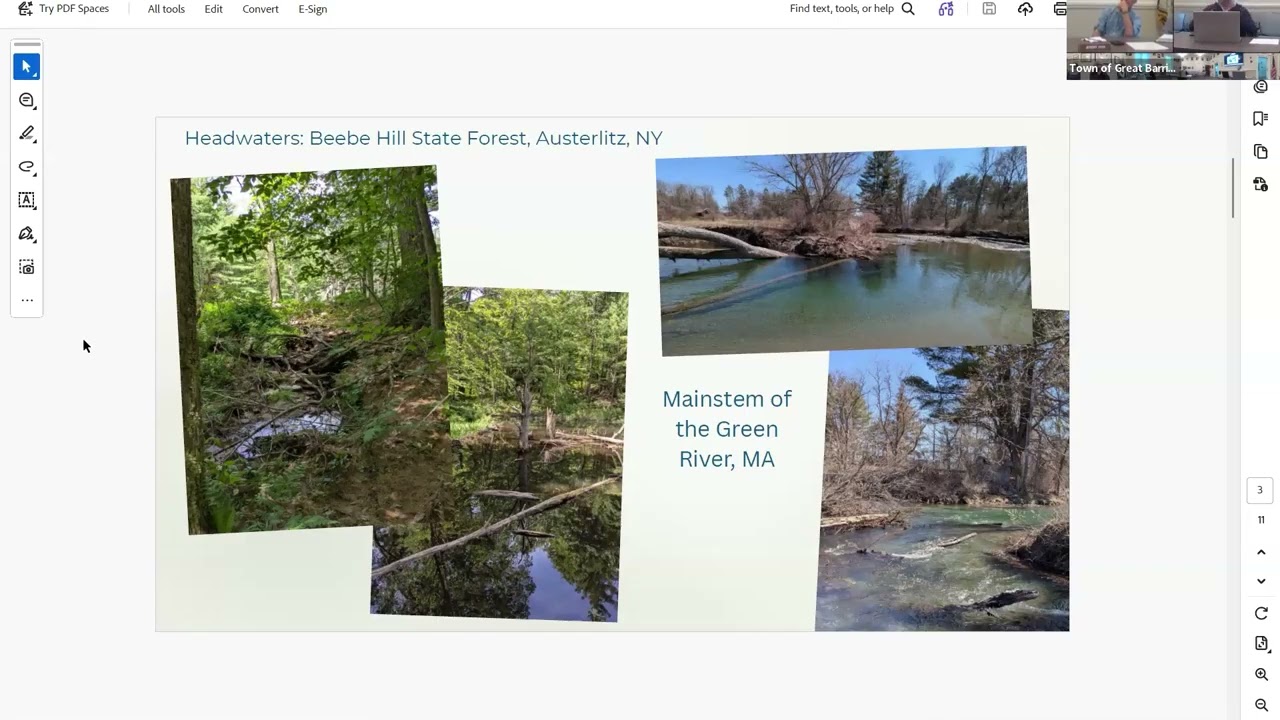Click the Find text, tools, or help field
This screenshot has width=1280, height=720.
pyautogui.click(x=841, y=9)
